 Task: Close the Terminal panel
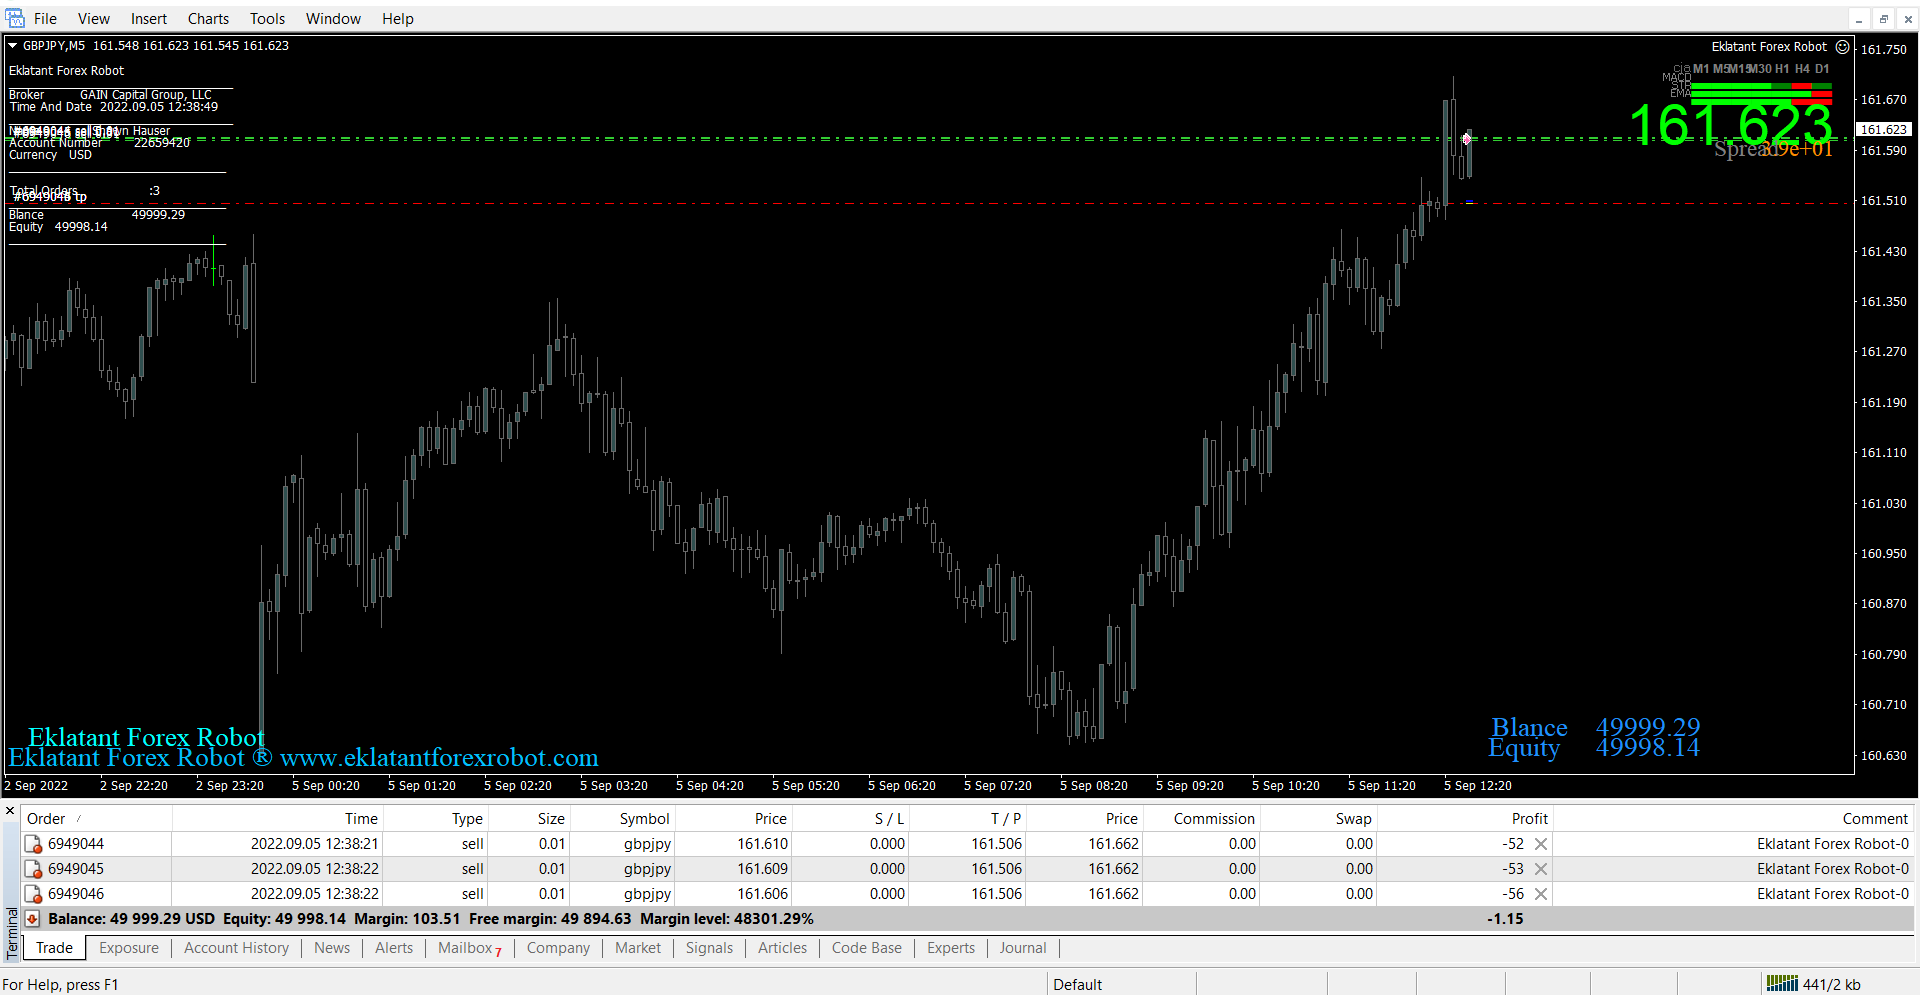coord(10,811)
